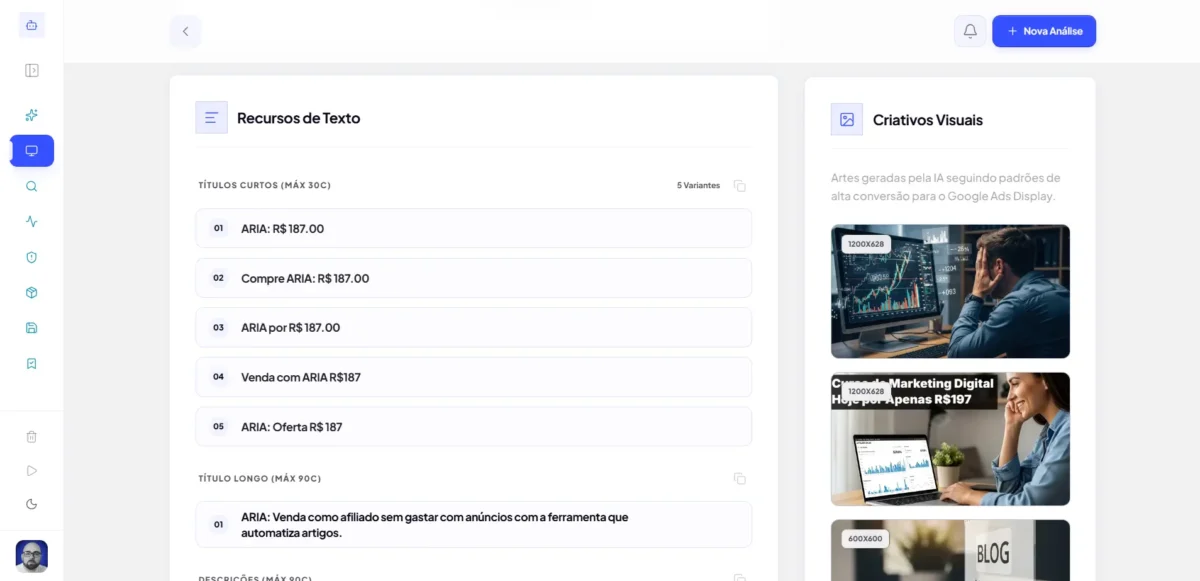Select the activity pulse icon in sidebar
This screenshot has height=581, width=1200.
[32, 222]
